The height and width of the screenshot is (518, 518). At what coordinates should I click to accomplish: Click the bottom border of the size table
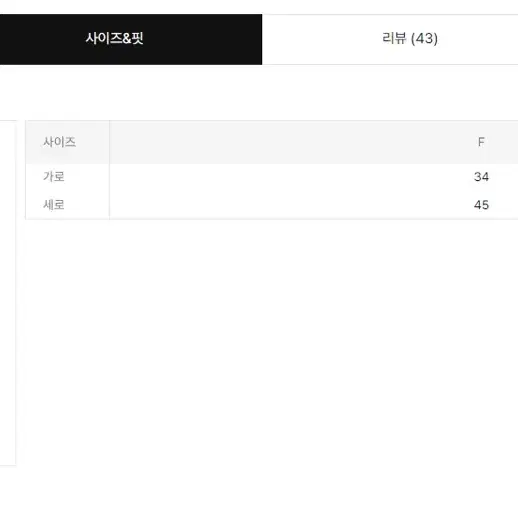[x=272, y=219]
